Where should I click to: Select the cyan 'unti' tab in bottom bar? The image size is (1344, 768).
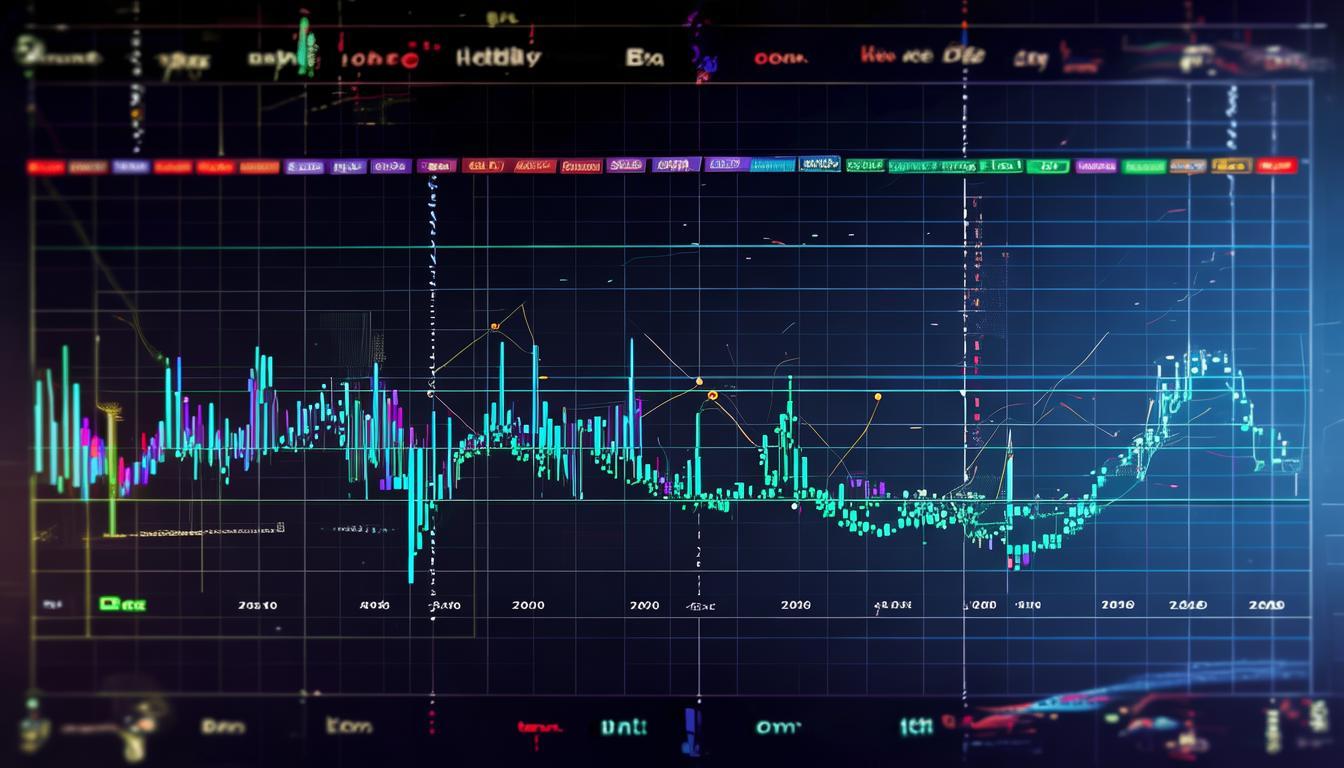tap(623, 727)
